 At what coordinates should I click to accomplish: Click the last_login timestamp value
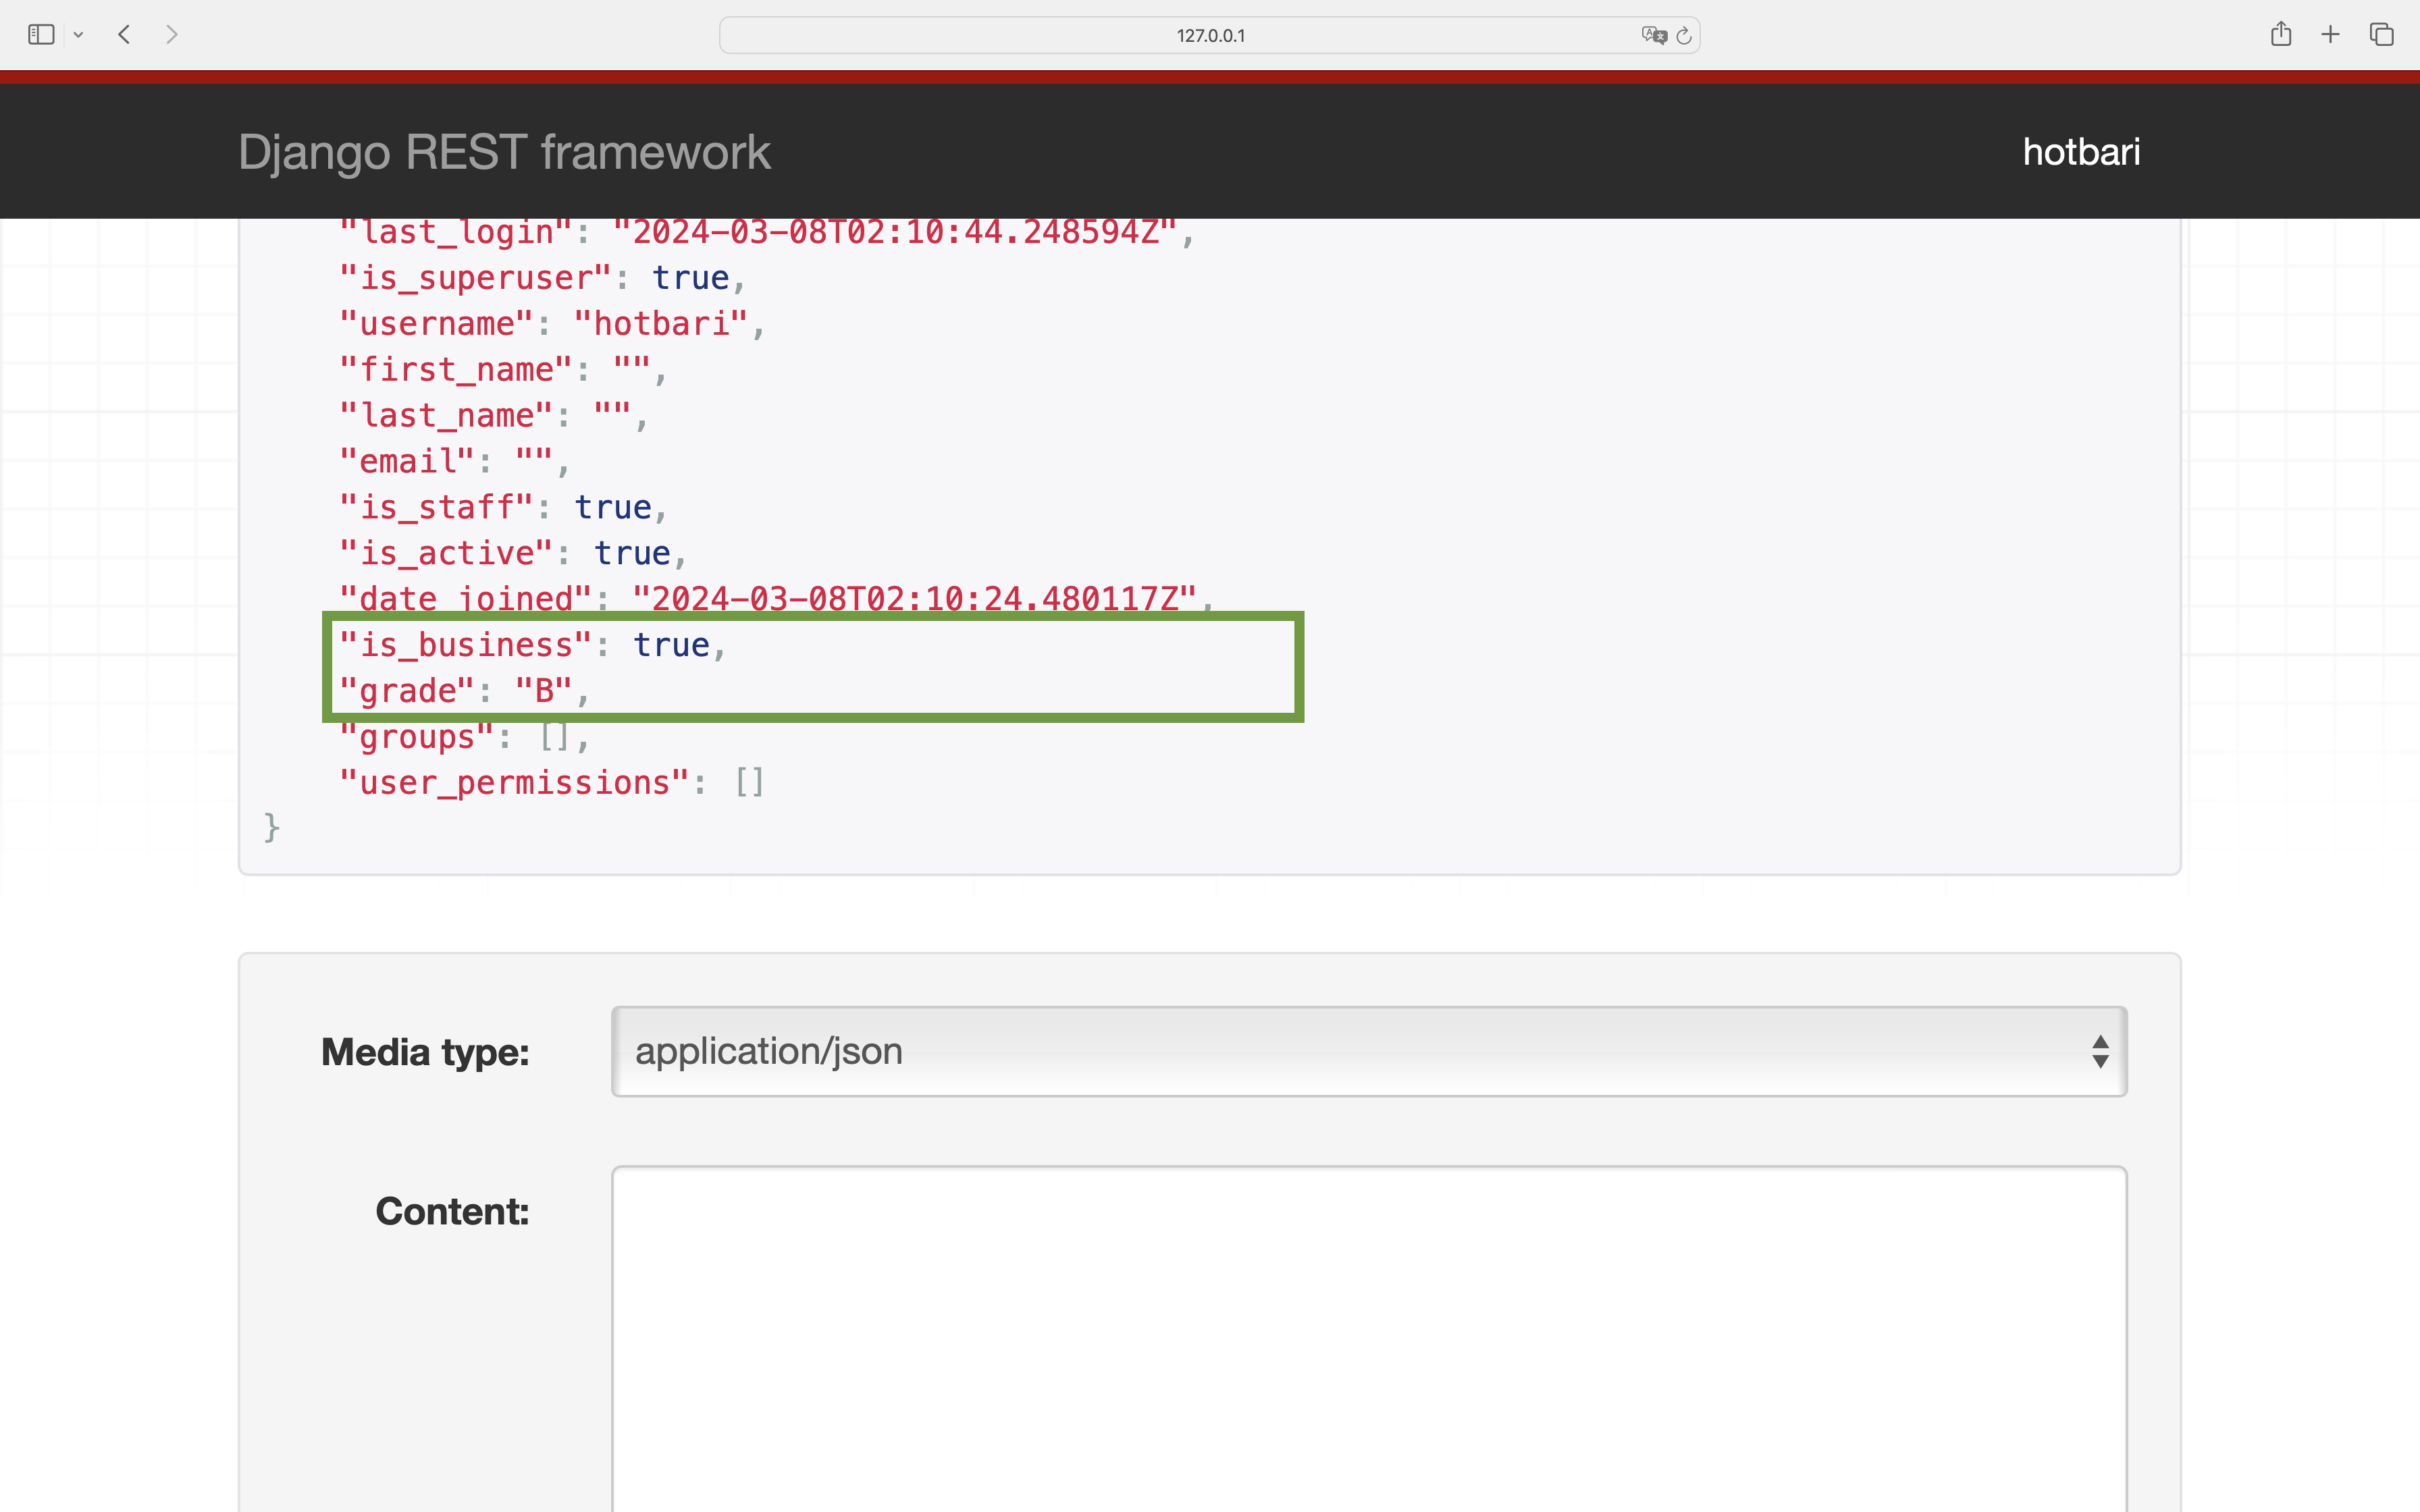pyautogui.click(x=895, y=232)
